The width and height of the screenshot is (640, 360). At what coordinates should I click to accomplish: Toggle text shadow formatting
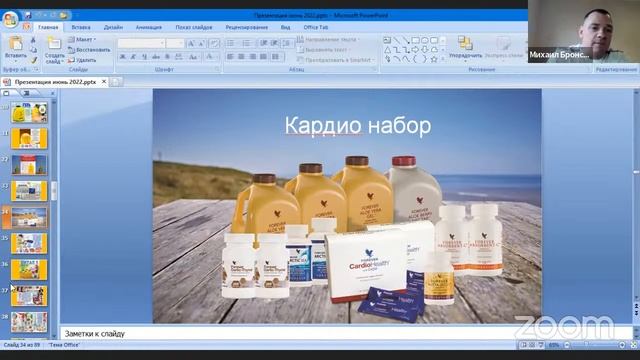(x=167, y=57)
